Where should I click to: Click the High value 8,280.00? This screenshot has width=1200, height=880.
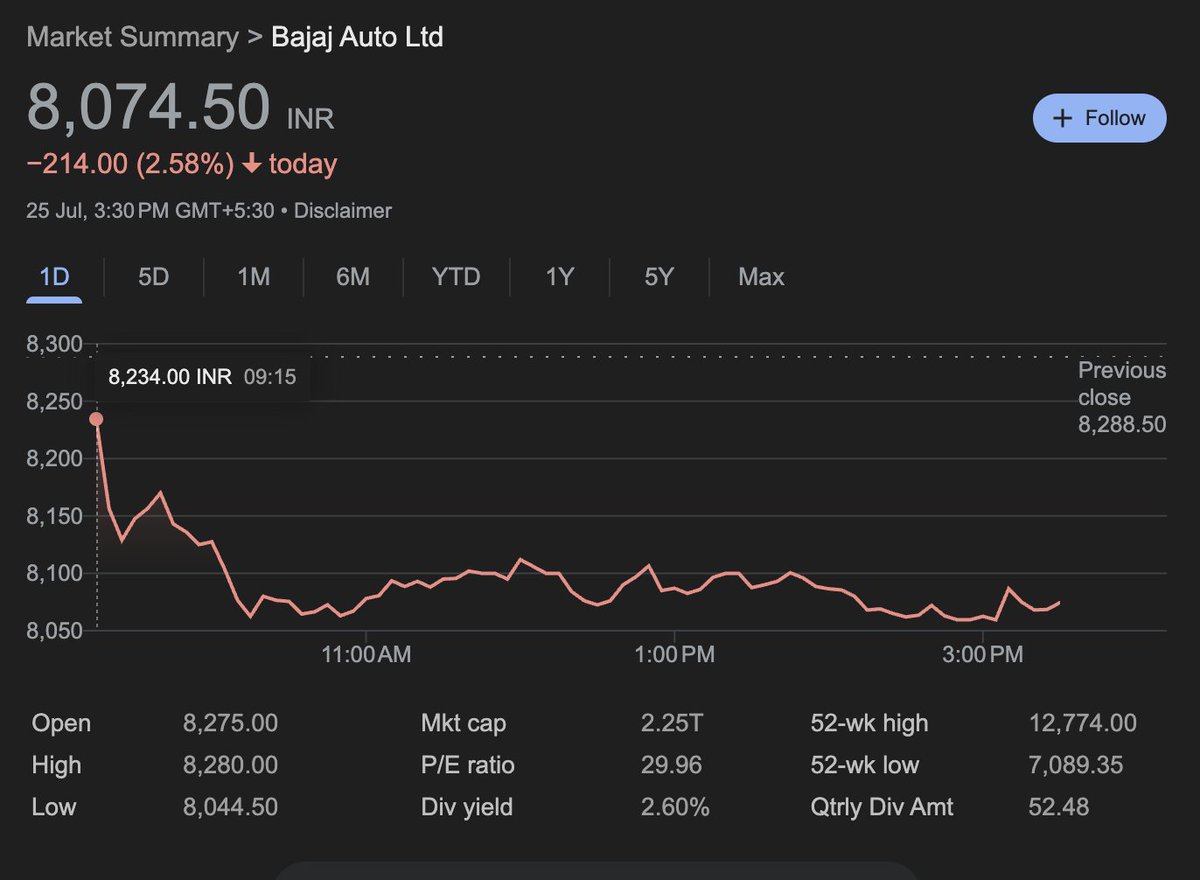[230, 765]
